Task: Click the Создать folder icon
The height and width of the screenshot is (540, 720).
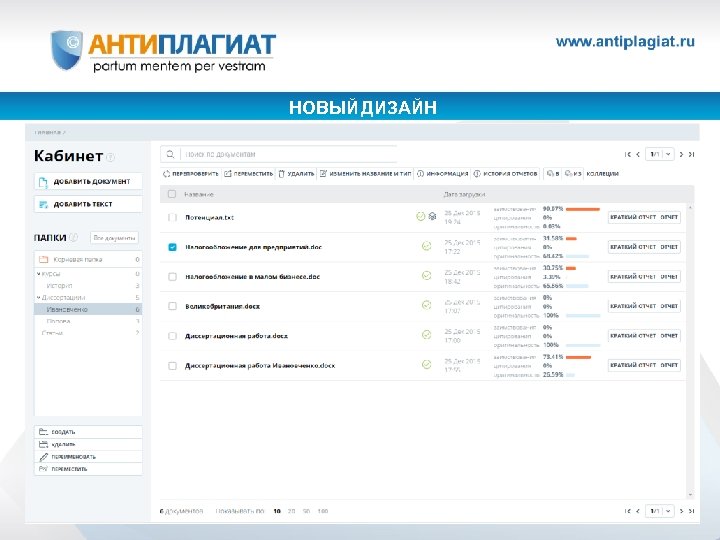Action: coord(44,432)
